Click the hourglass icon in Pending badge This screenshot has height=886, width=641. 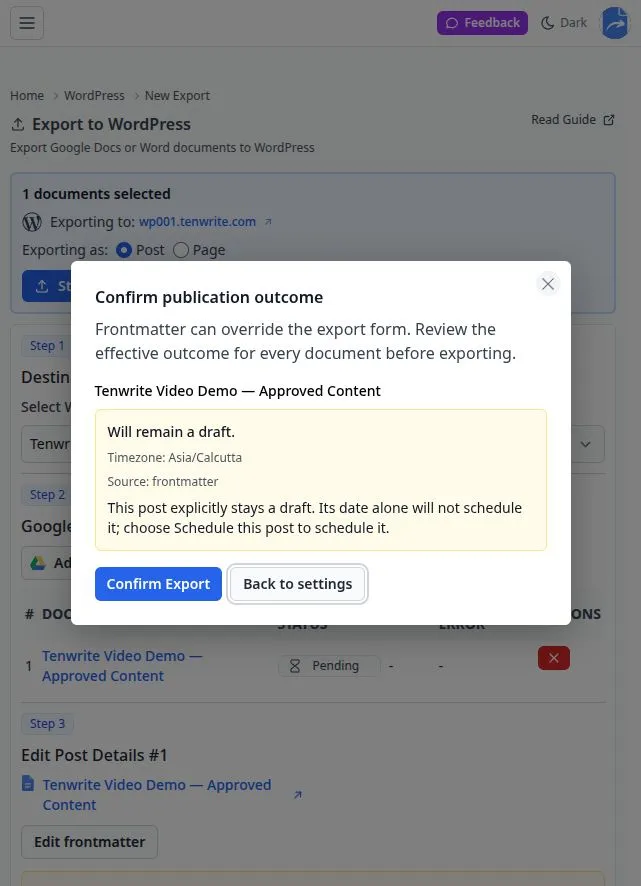pos(294,666)
